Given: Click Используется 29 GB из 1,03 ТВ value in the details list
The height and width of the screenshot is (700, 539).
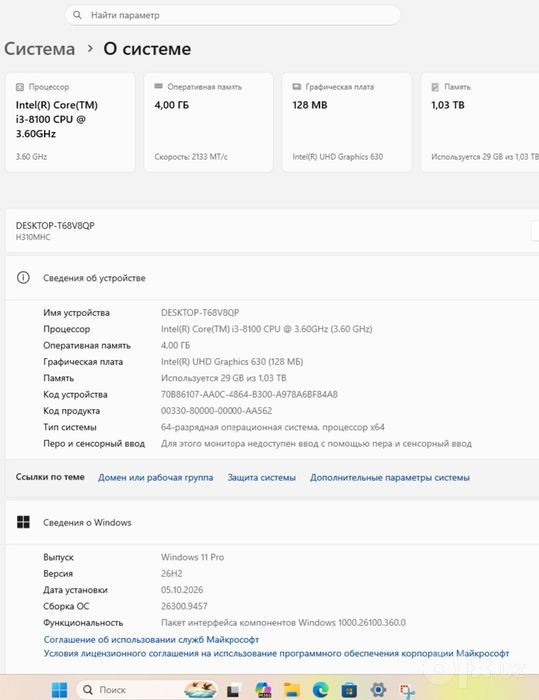Looking at the screenshot, I should pos(224,378).
